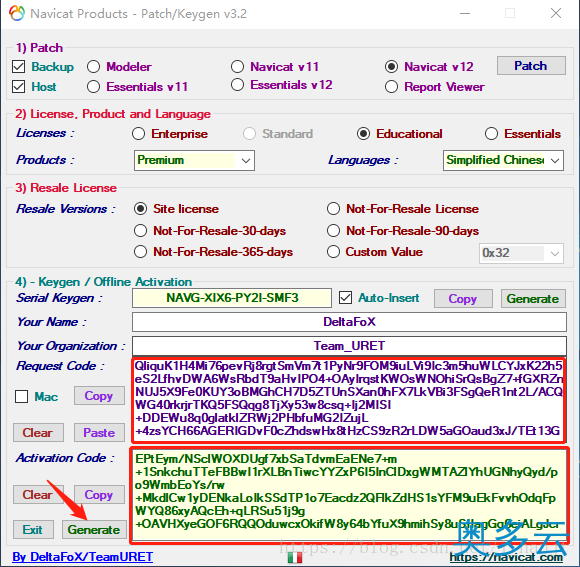This screenshot has width=580, height=567.
Task: Click the Patch button
Action: (x=531, y=66)
